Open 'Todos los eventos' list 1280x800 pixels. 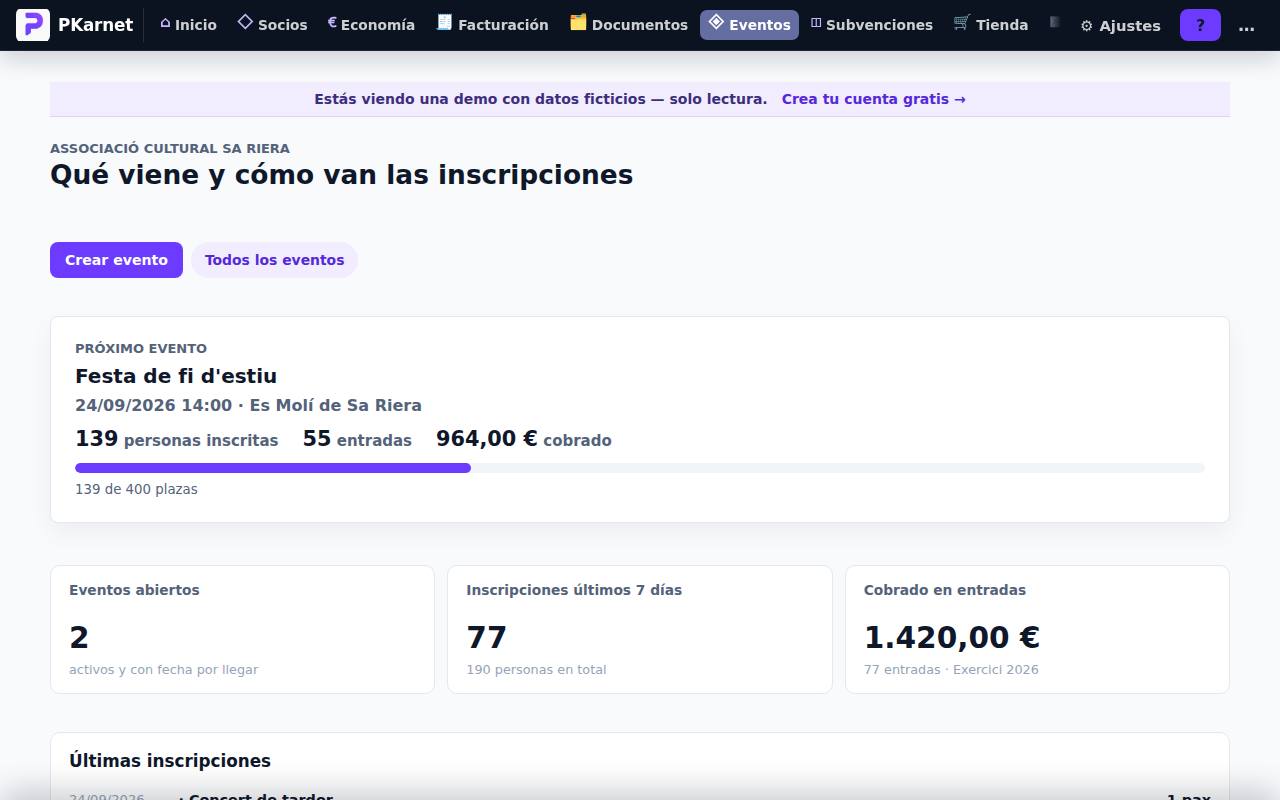(274, 260)
